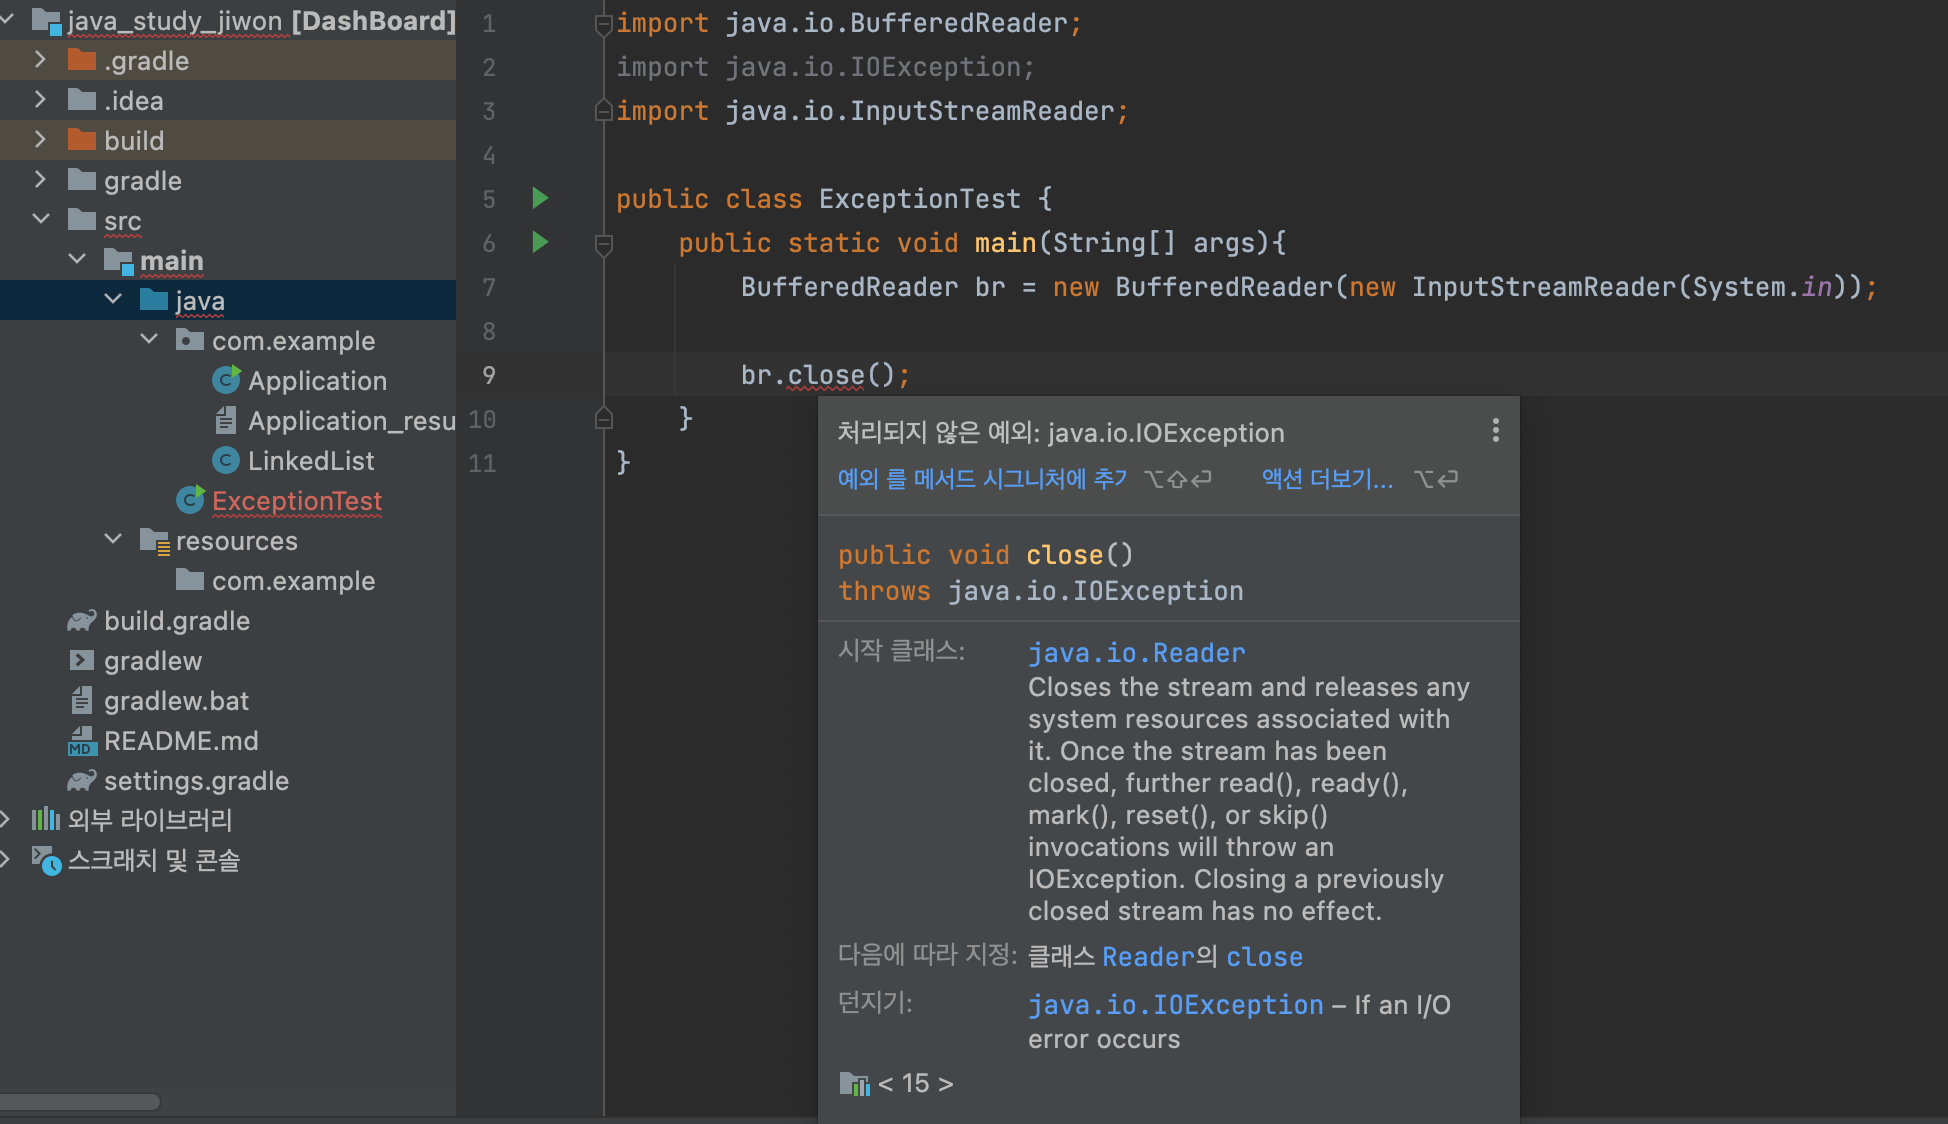Expand the 스크래치 및 콘솔 node
This screenshot has height=1124, width=1948.
point(6,860)
